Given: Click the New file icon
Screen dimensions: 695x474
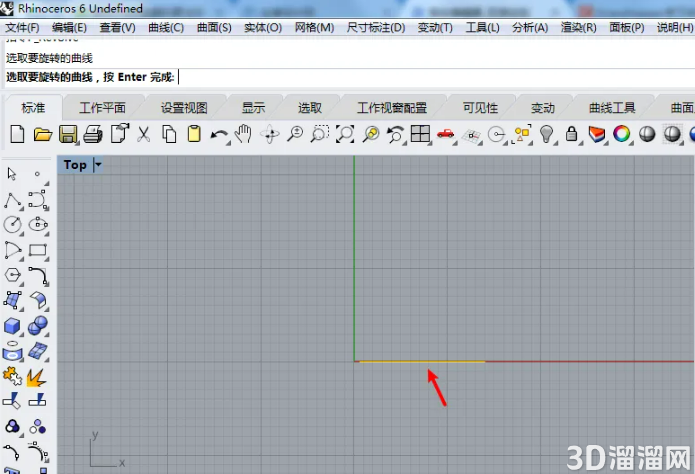Looking at the screenshot, I should 17,134.
